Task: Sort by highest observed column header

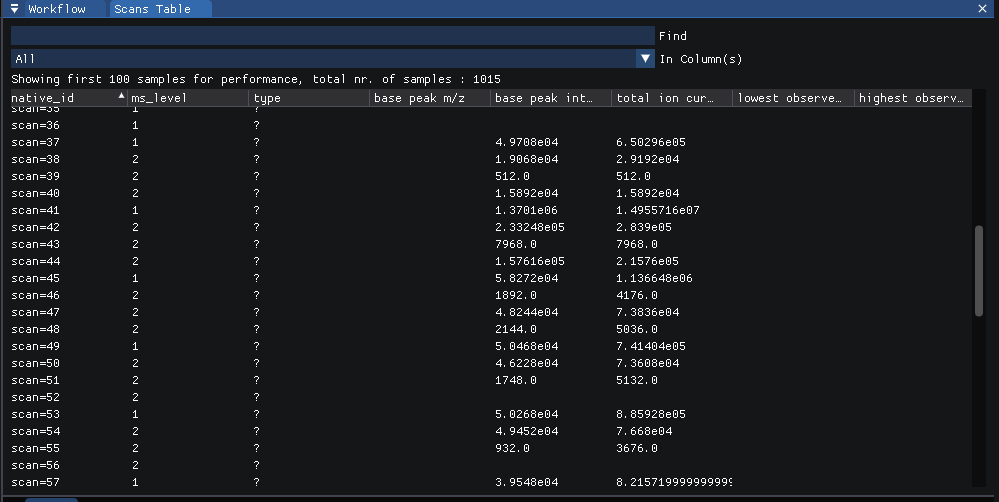Action: [911, 98]
